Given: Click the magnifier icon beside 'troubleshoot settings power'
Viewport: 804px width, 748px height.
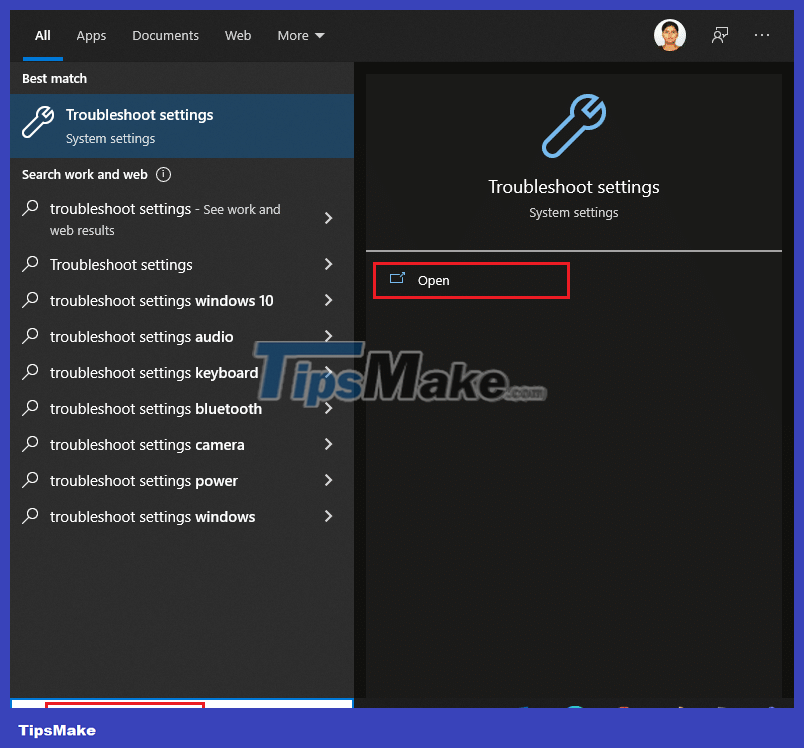Looking at the screenshot, I should [32, 481].
